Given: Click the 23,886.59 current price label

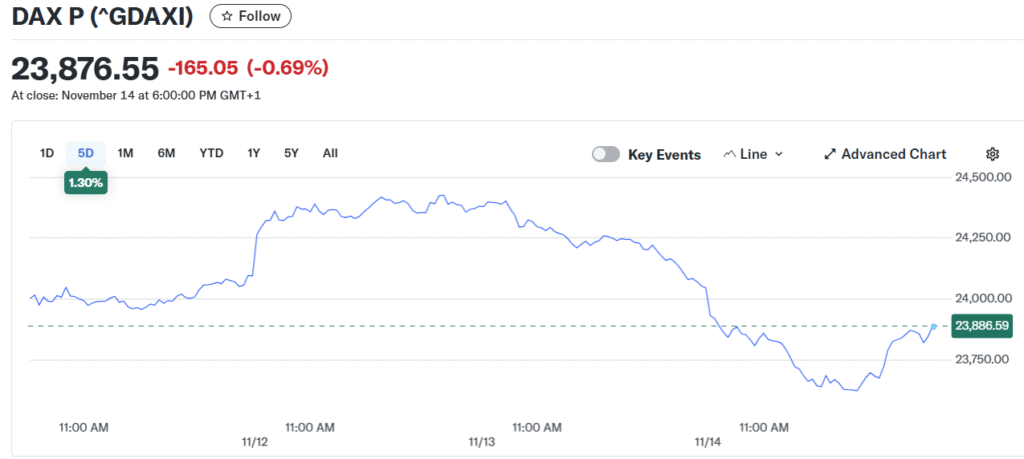Looking at the screenshot, I should click(983, 326).
